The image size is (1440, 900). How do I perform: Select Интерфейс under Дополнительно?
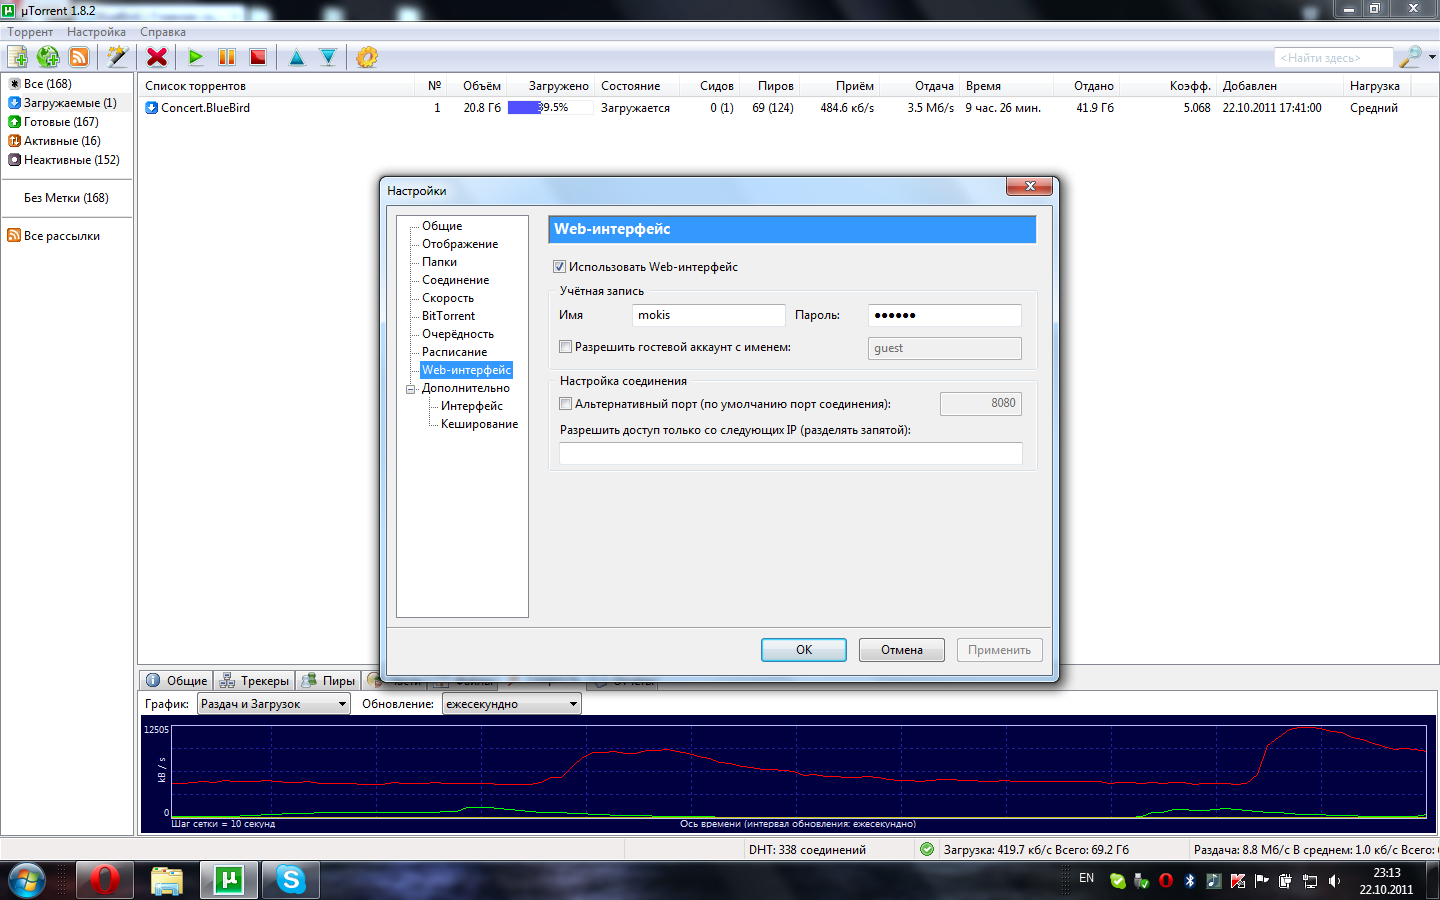472,406
